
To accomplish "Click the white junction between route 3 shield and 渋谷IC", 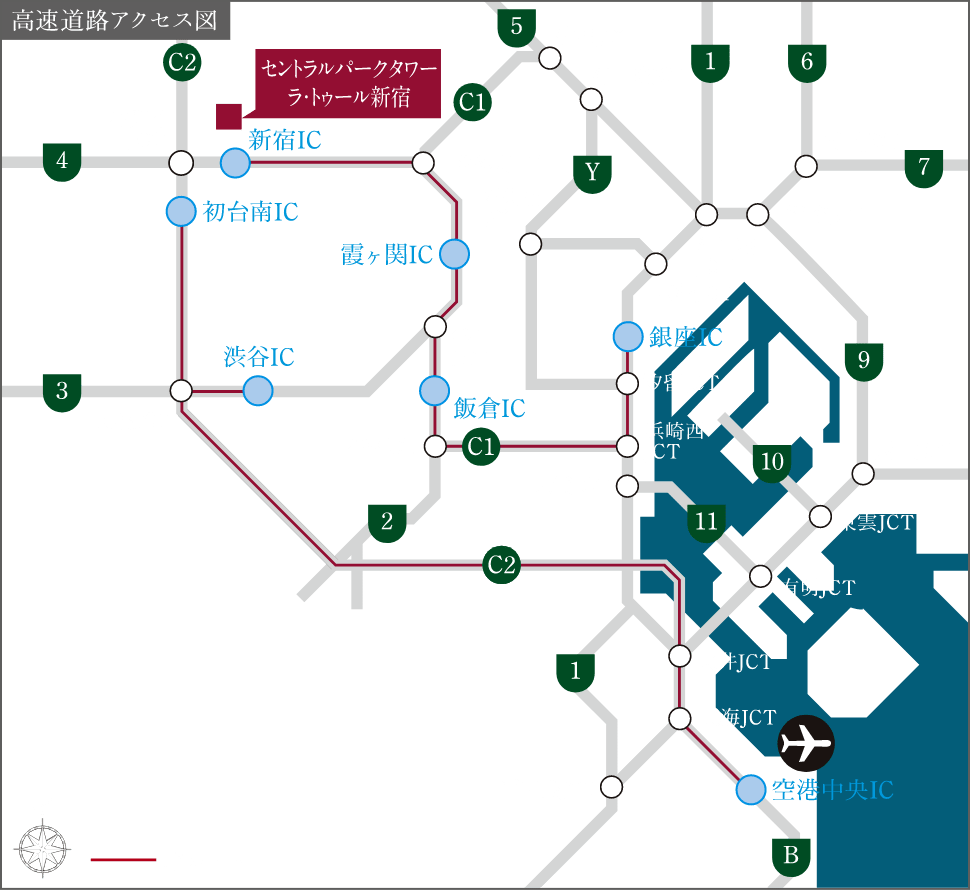I will 181,391.
